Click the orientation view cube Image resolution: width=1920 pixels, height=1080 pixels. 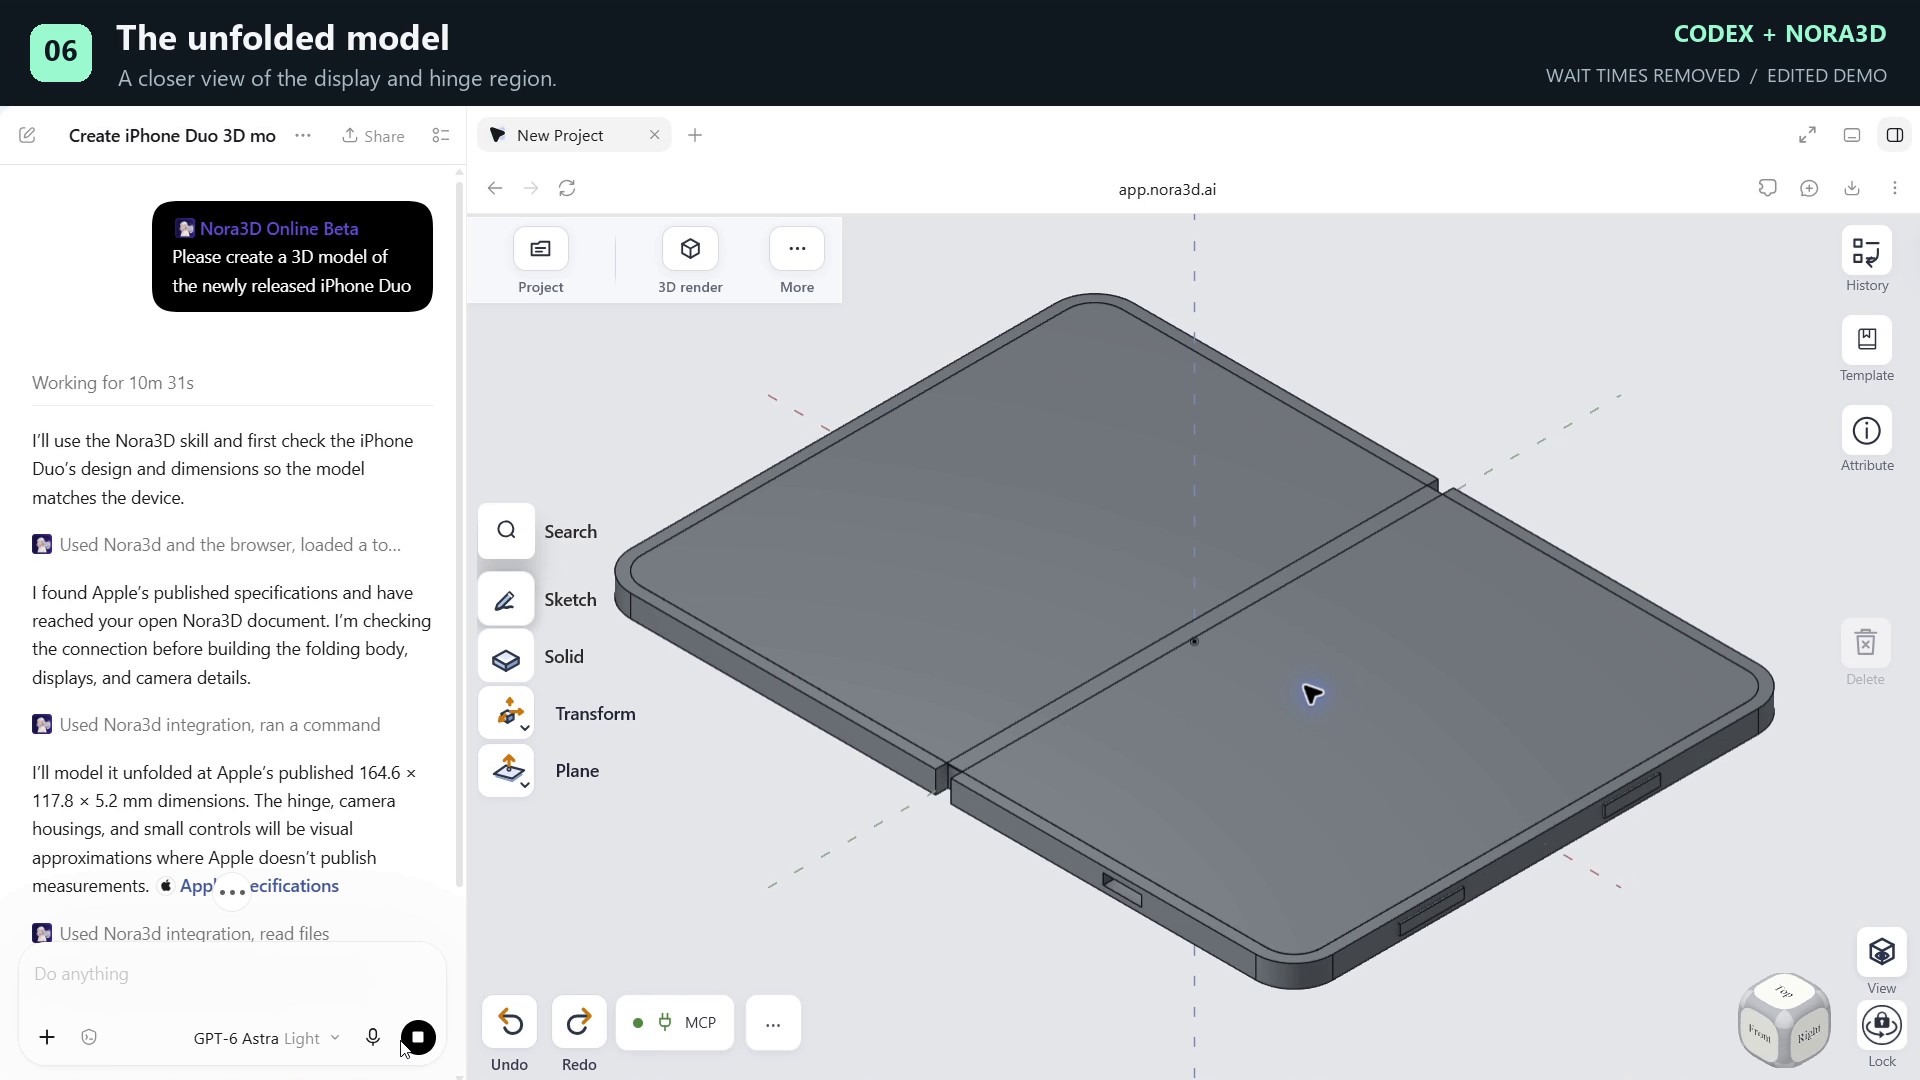1785,1021
